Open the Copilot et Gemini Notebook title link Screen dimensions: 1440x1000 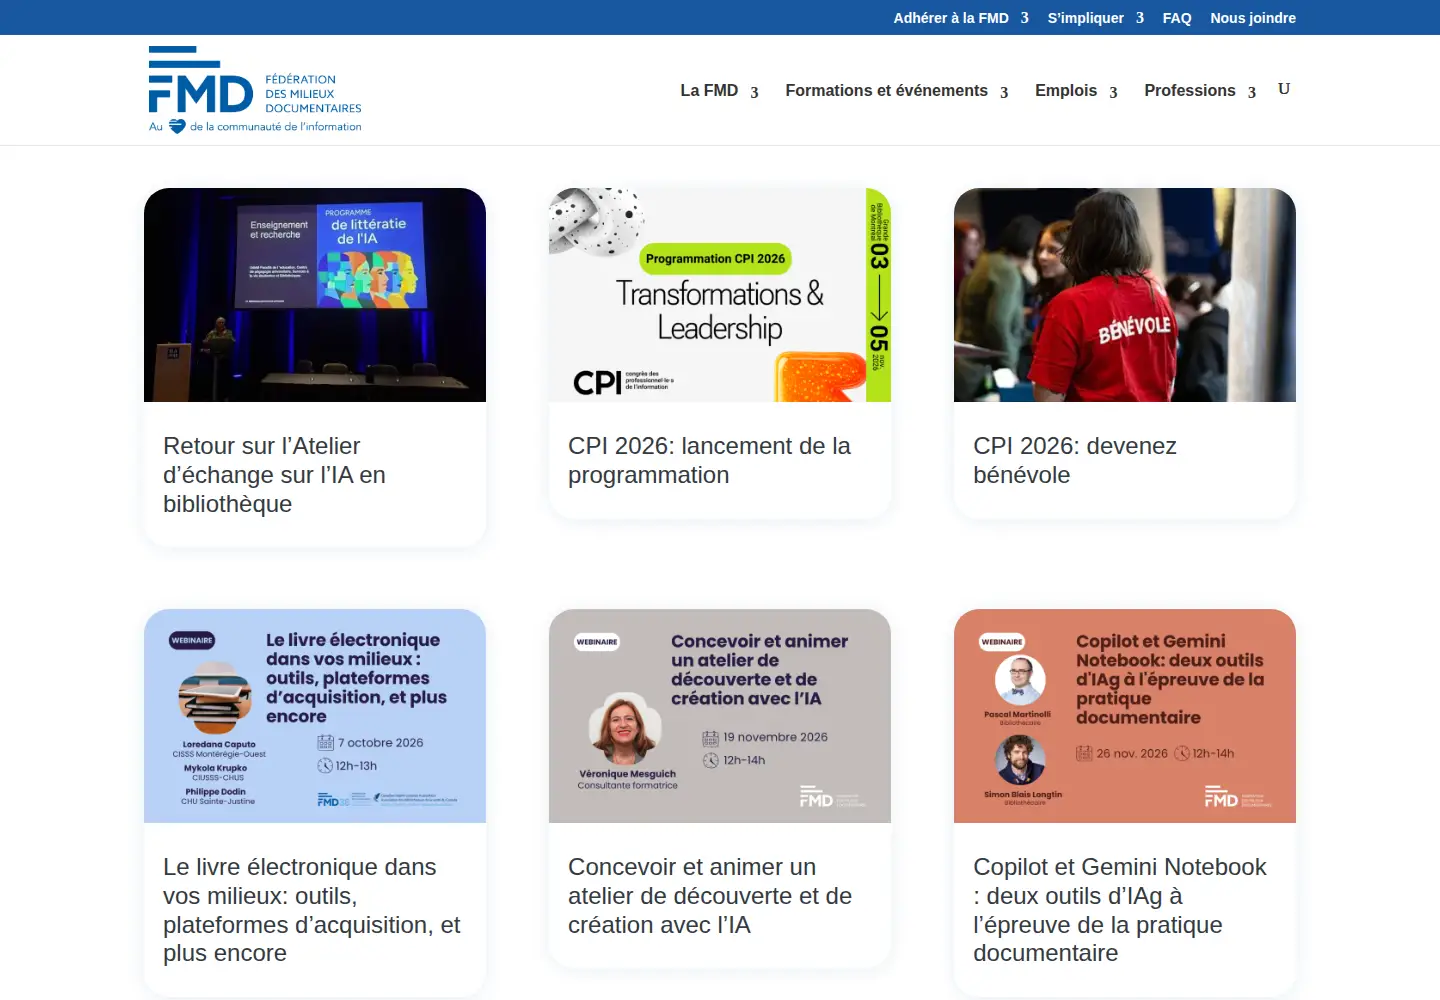[1120, 910]
